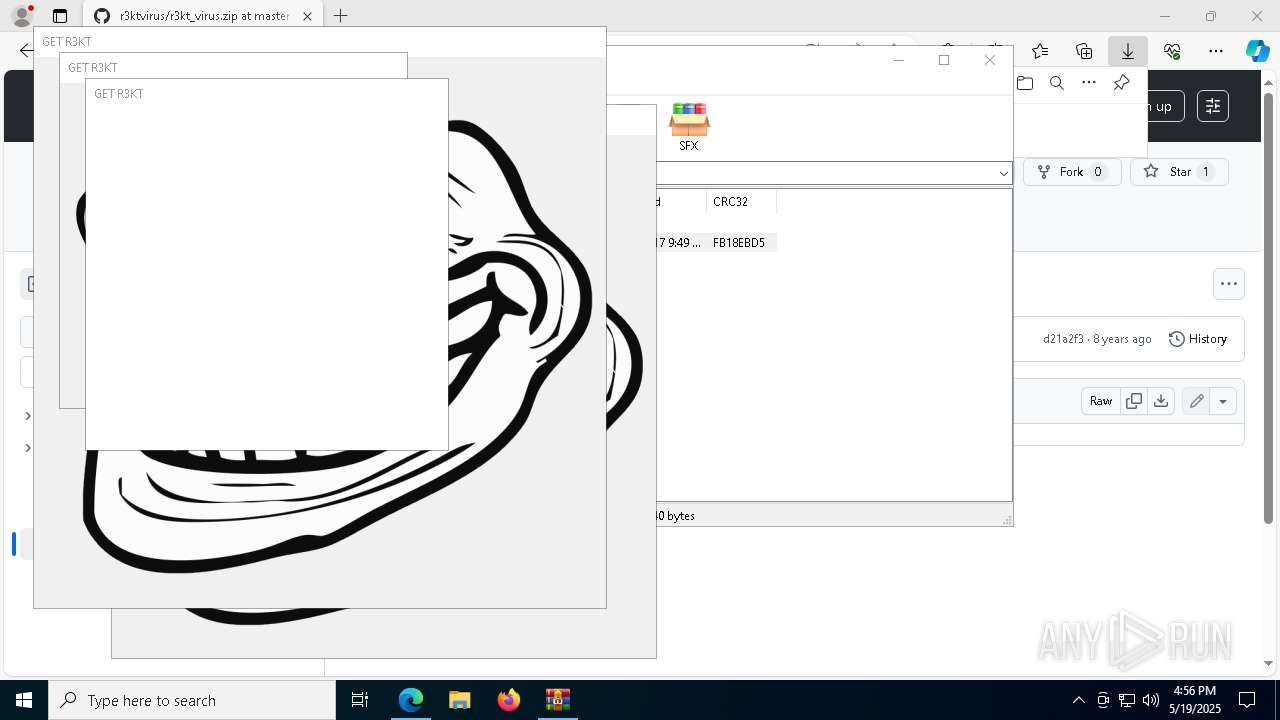Open volume control in system tray
Viewport: 1280px width, 720px height.
pyautogui.click(x=1151, y=700)
